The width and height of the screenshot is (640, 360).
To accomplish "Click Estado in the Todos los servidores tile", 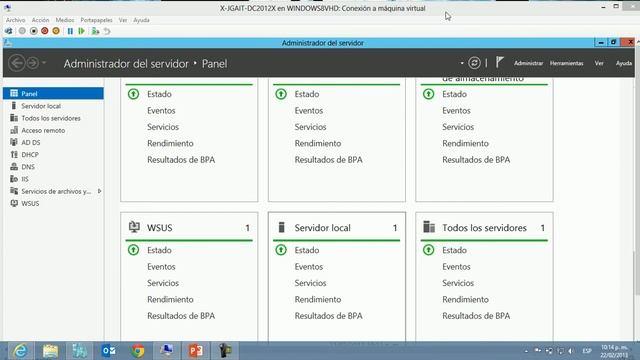I will tap(454, 250).
